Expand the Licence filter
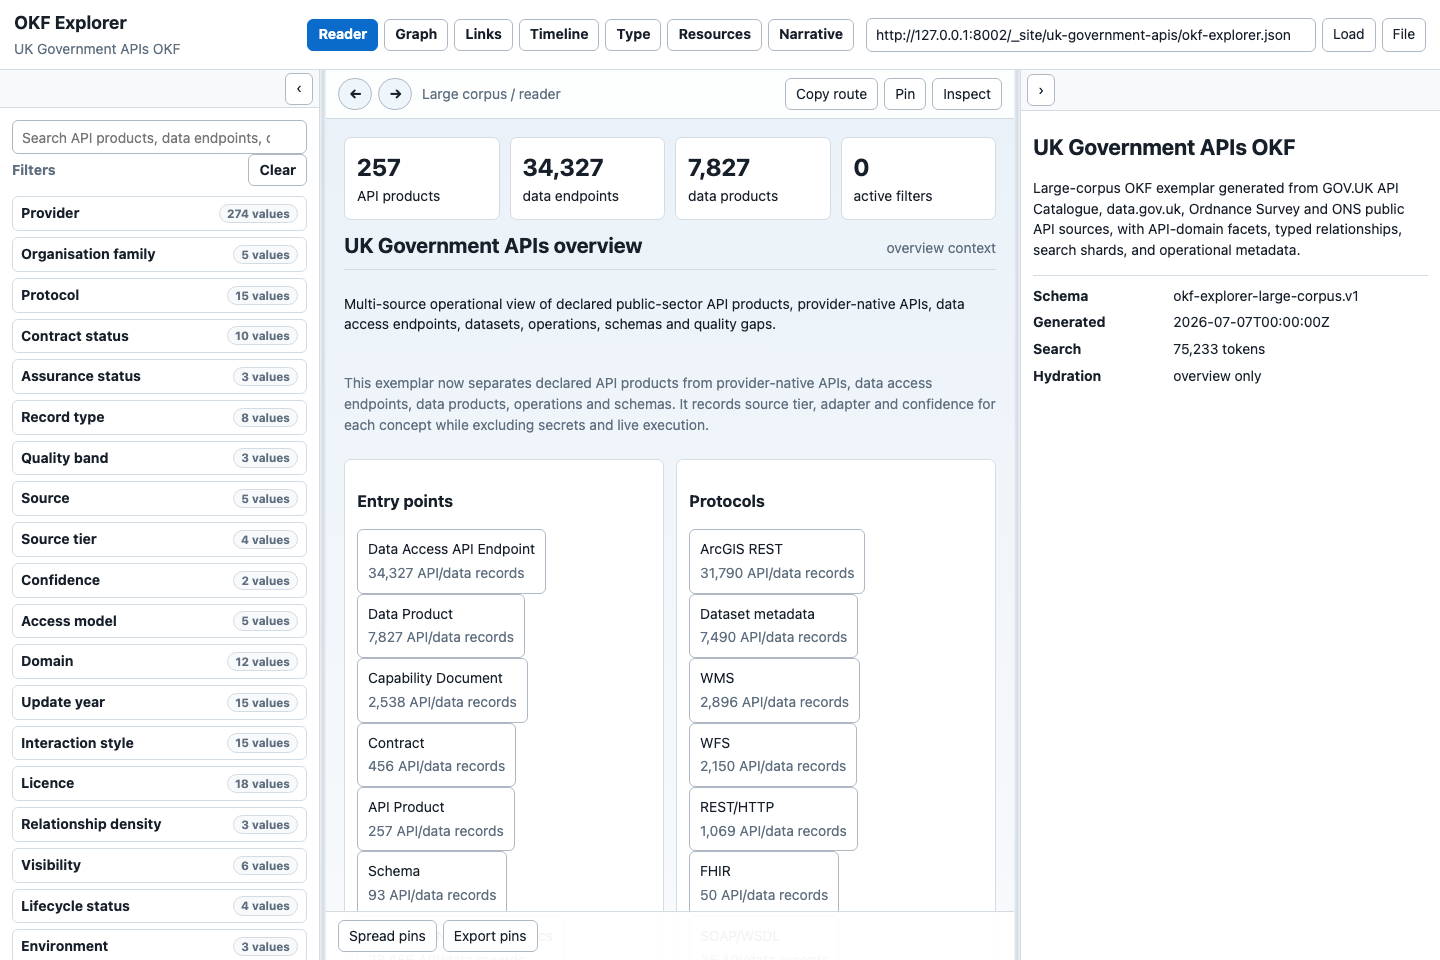The height and width of the screenshot is (960, 1440). click(x=159, y=783)
